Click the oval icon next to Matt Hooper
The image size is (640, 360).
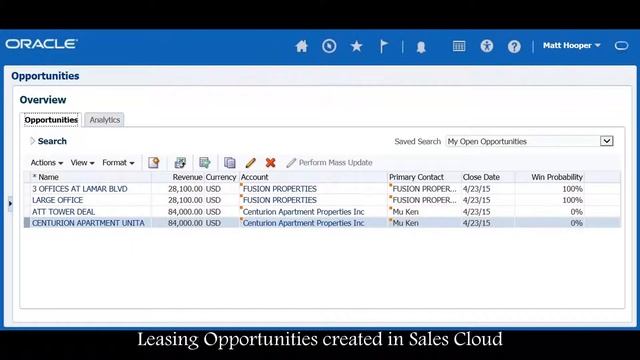click(622, 45)
